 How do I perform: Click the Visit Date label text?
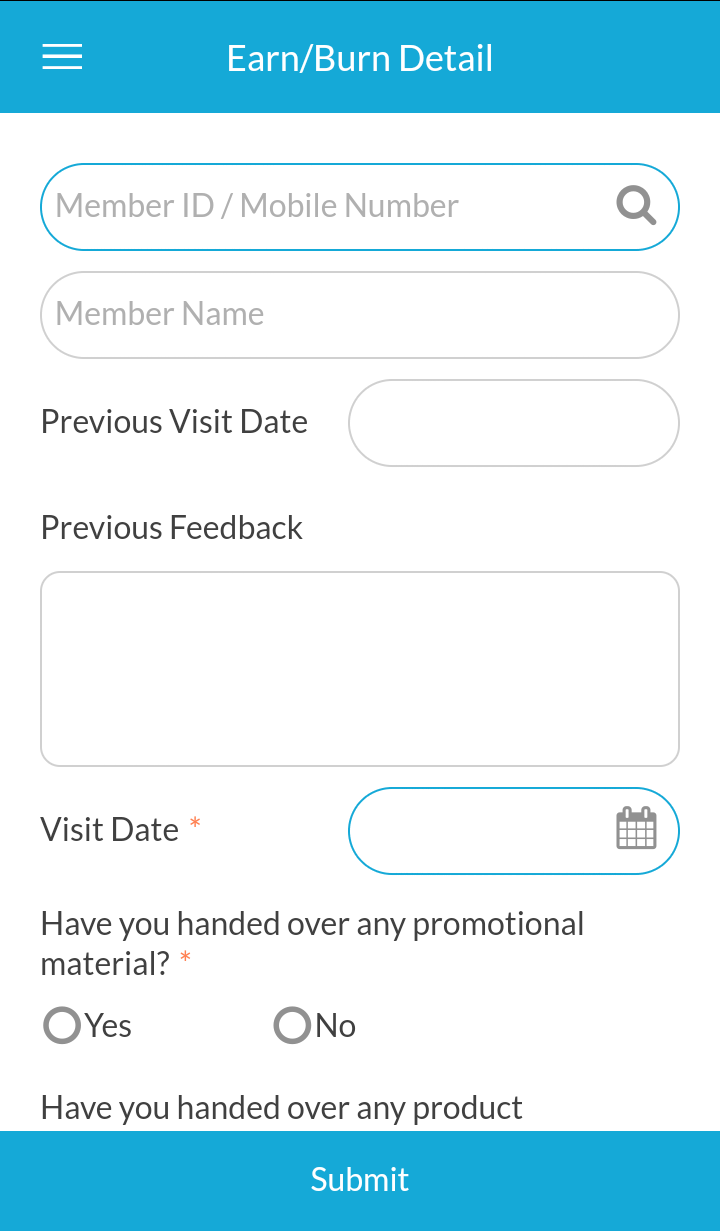click(110, 830)
